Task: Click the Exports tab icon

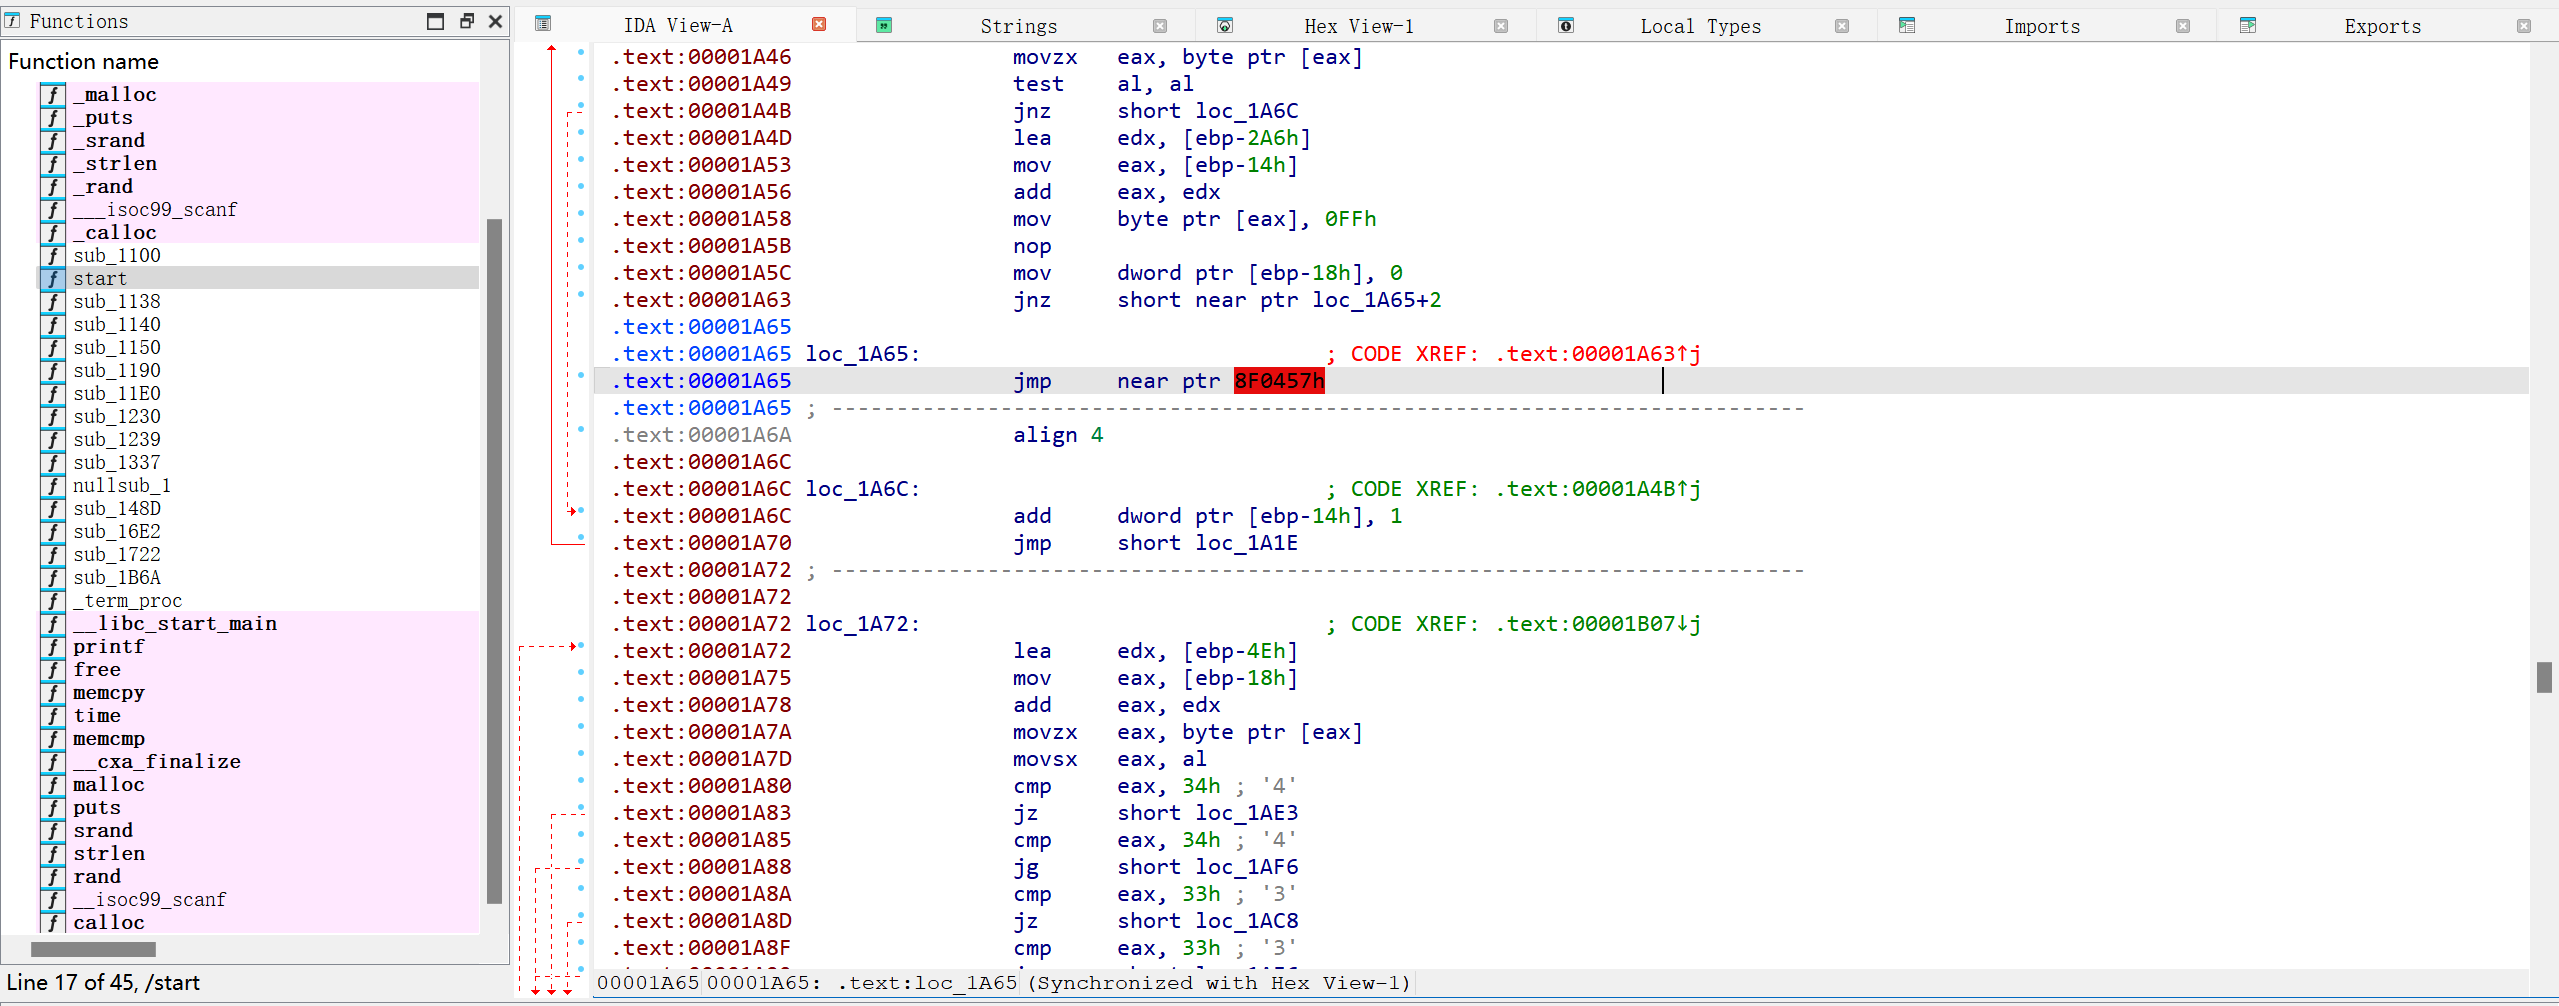Action: point(2248,26)
